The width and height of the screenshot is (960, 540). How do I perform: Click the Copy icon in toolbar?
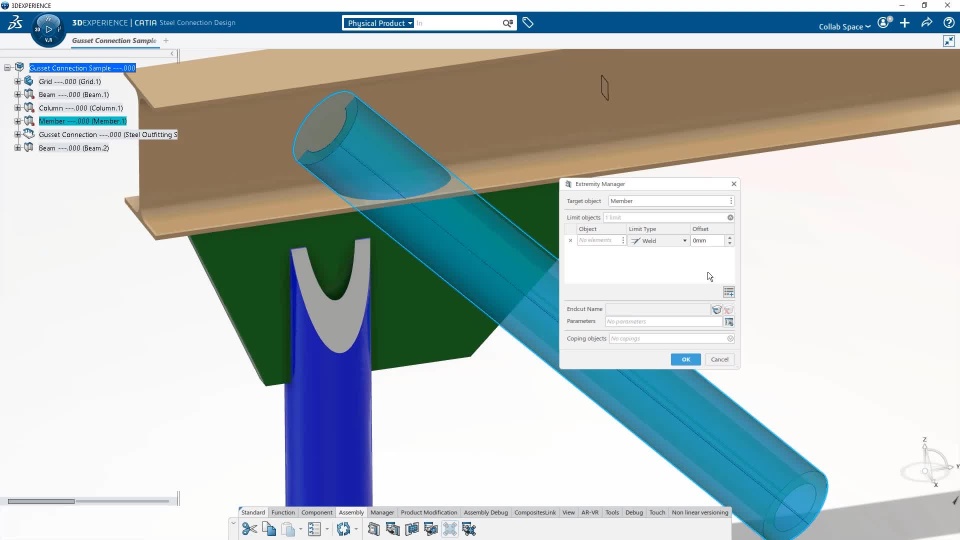(x=269, y=528)
